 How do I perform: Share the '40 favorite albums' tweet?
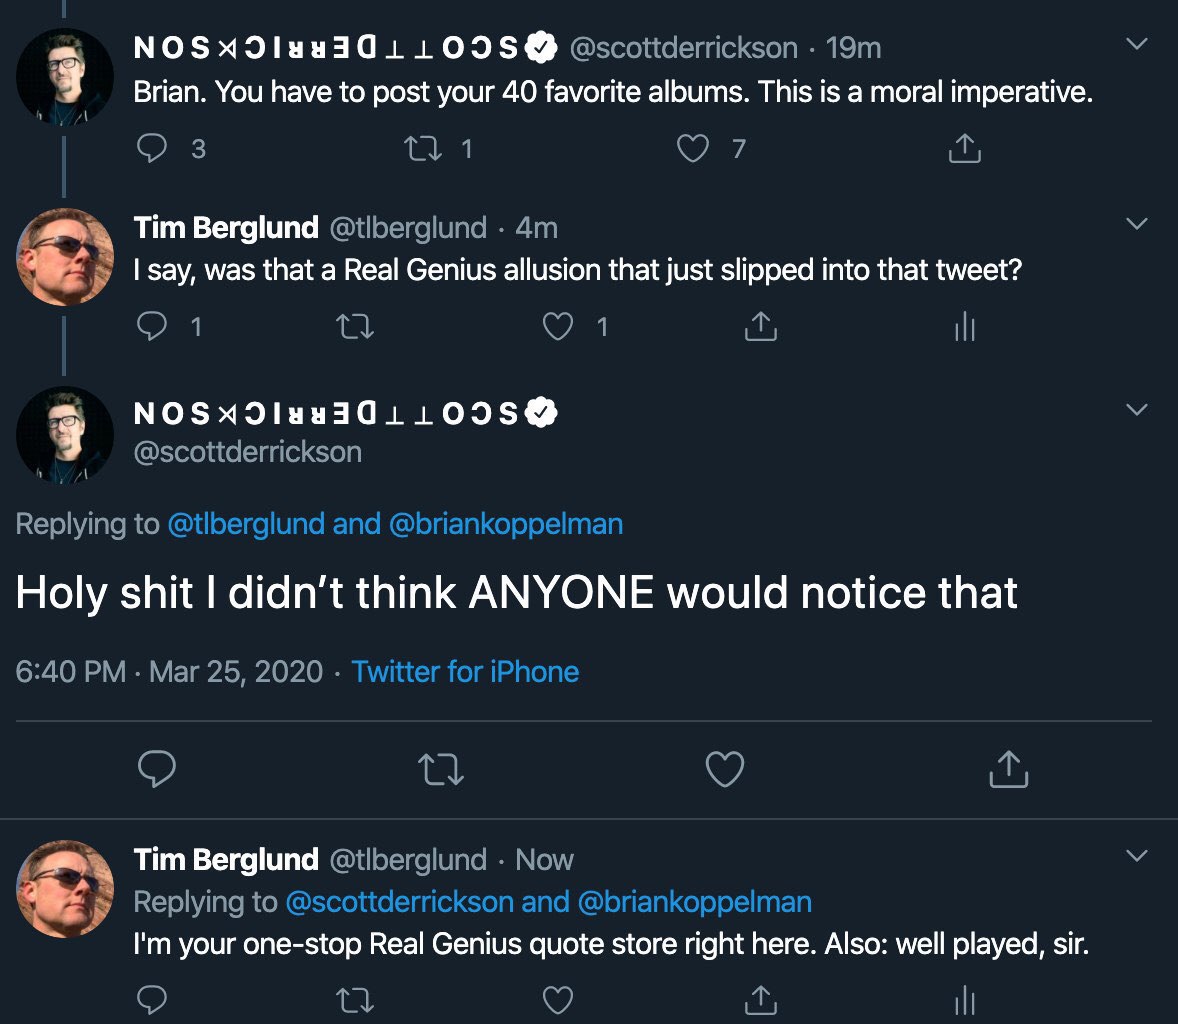[x=964, y=149]
